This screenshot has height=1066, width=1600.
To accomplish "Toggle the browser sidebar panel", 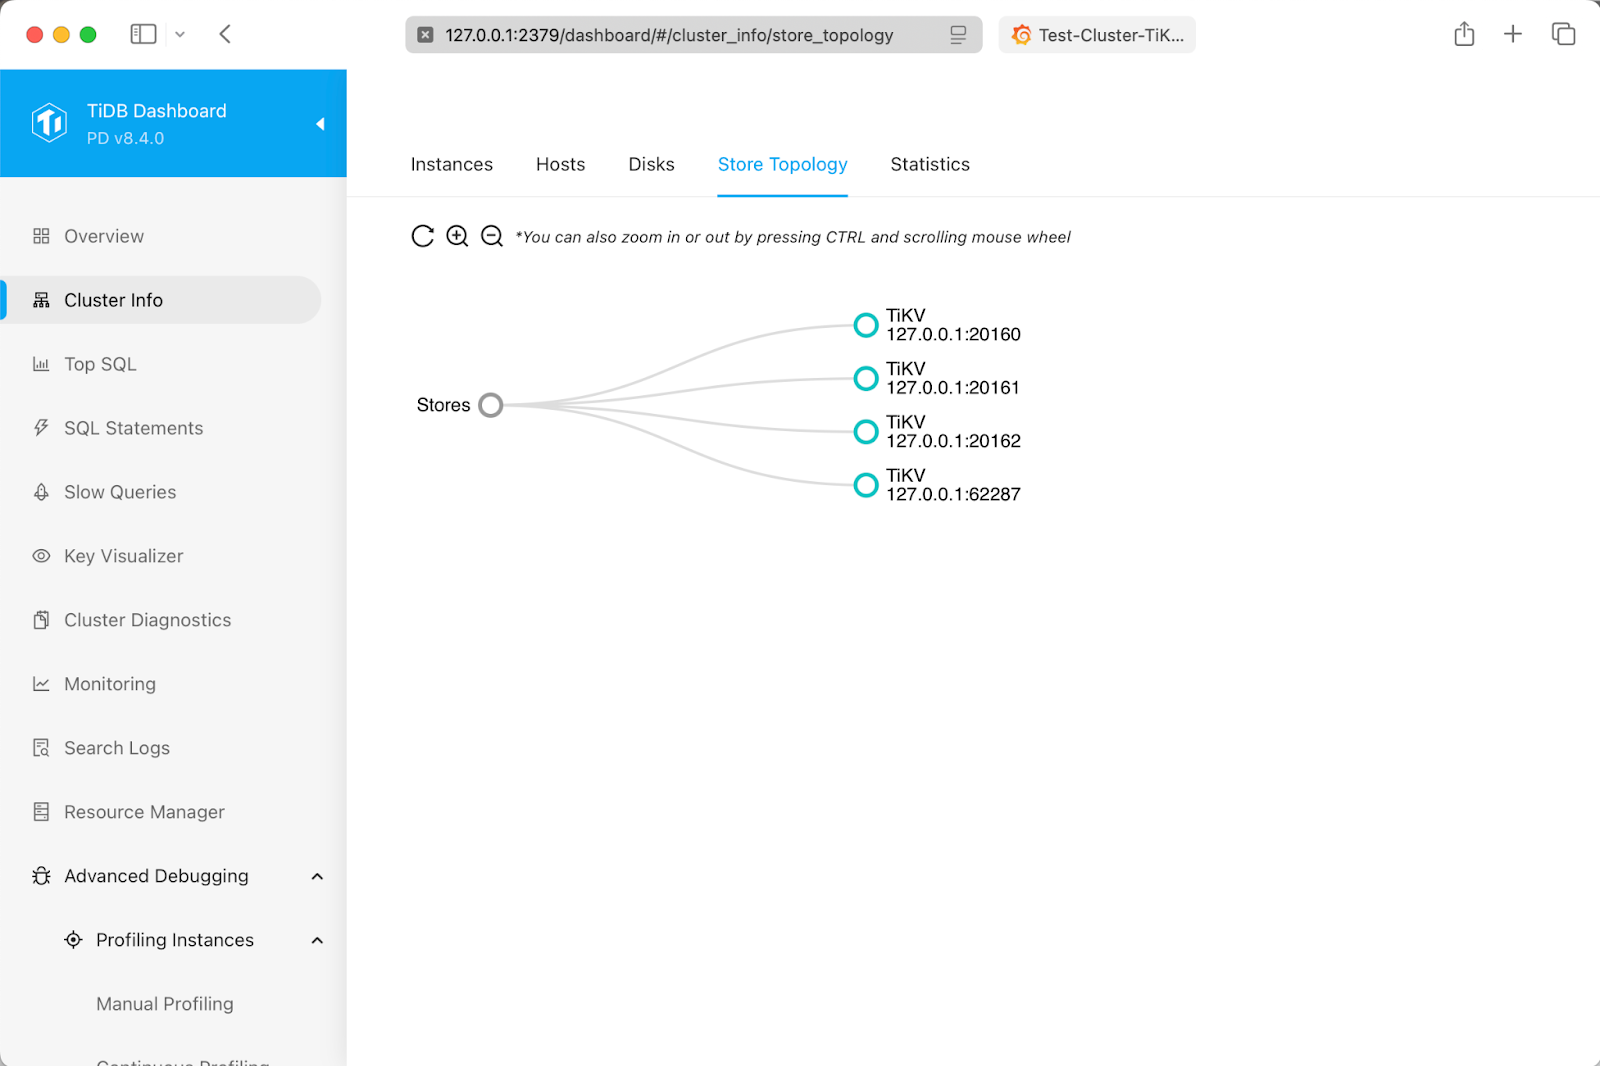I will [144, 34].
